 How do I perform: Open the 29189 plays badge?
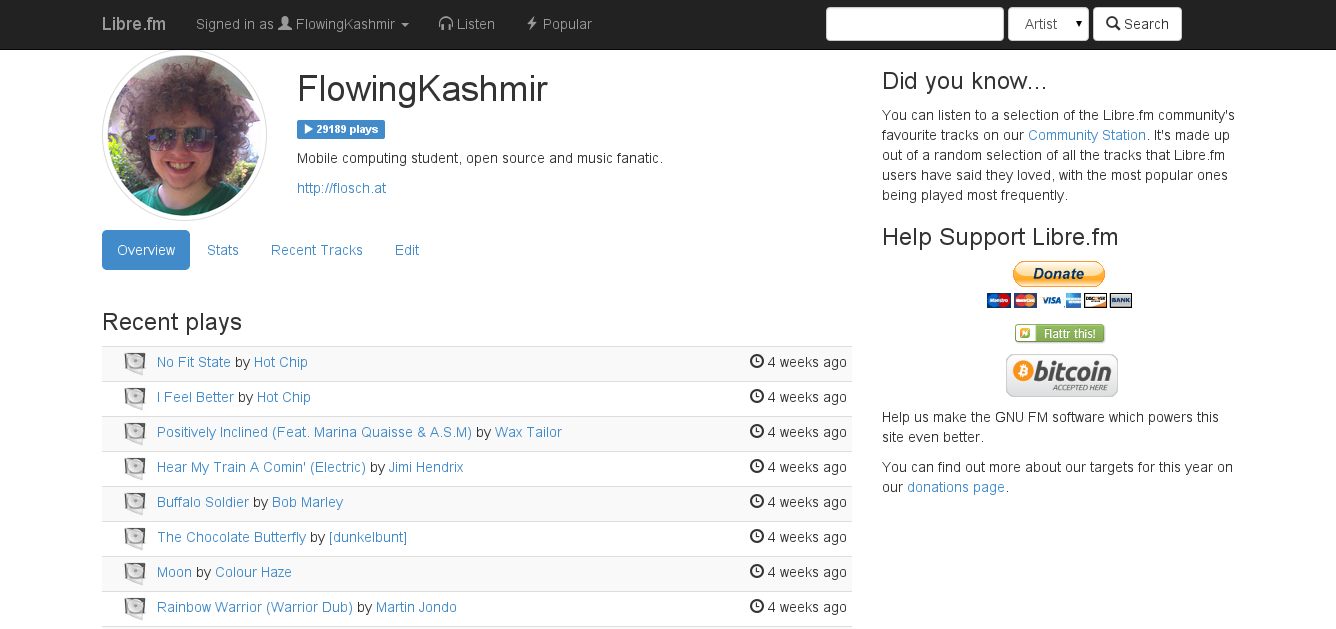click(341, 129)
